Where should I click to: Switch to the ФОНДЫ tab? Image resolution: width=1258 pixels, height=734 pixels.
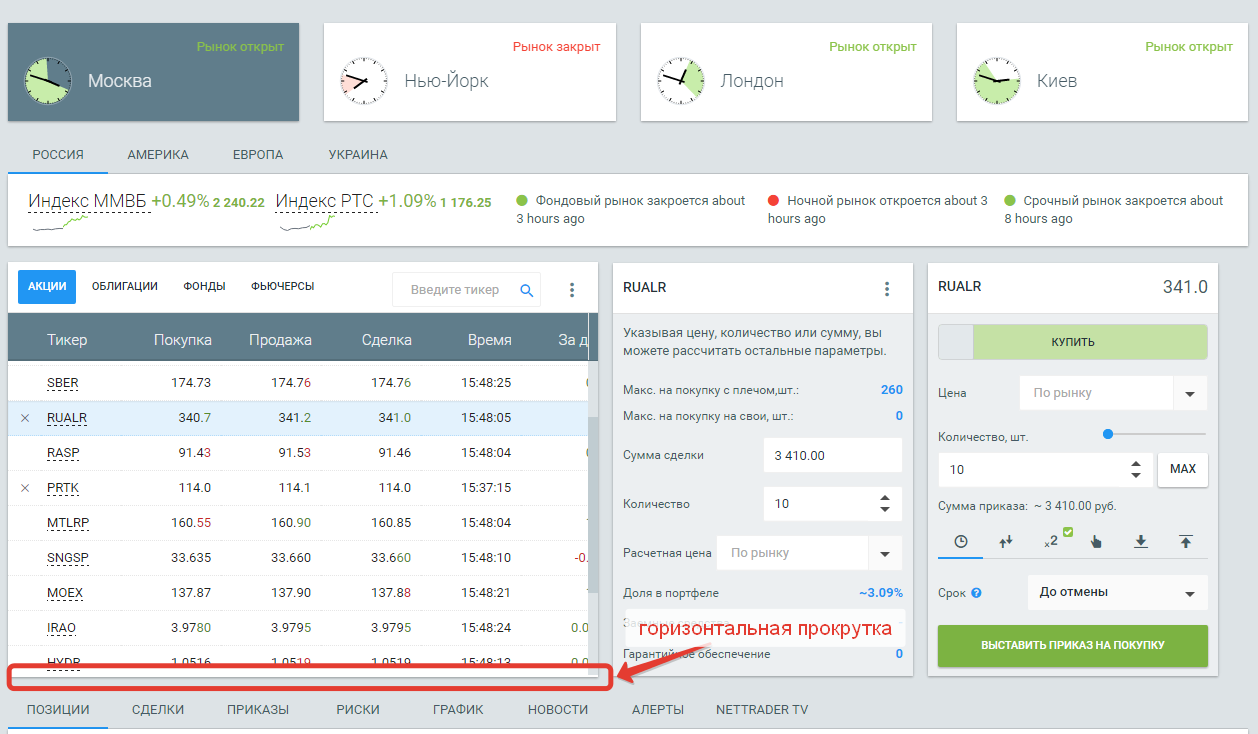[204, 286]
